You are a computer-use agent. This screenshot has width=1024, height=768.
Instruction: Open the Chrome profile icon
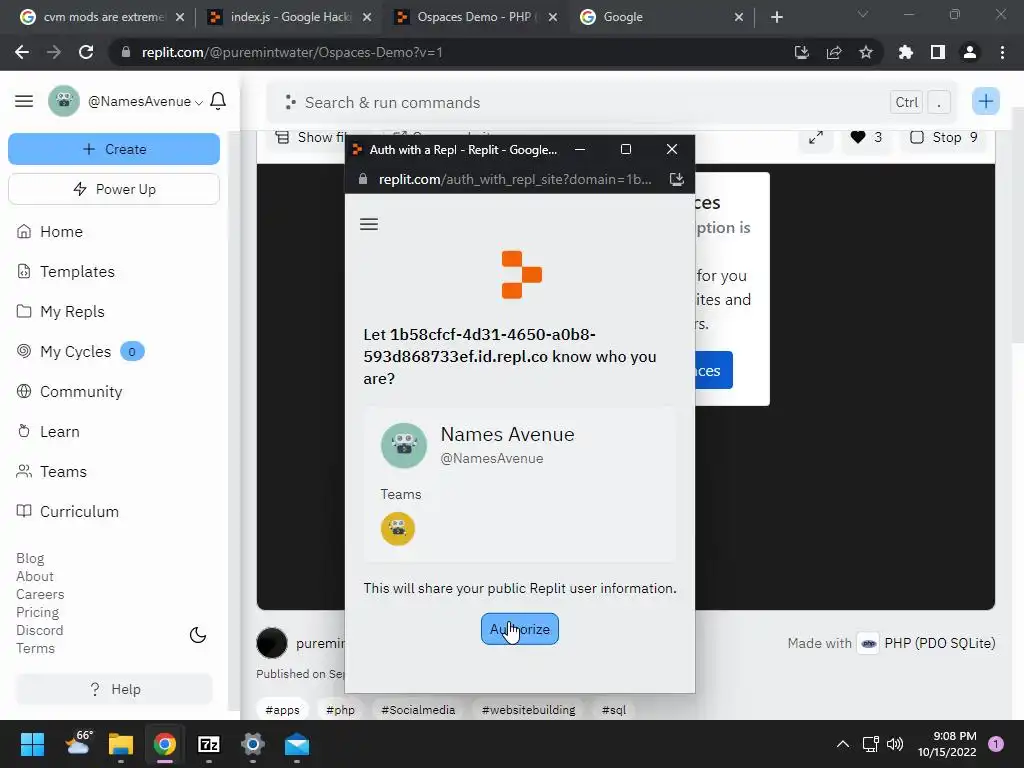[x=970, y=52]
